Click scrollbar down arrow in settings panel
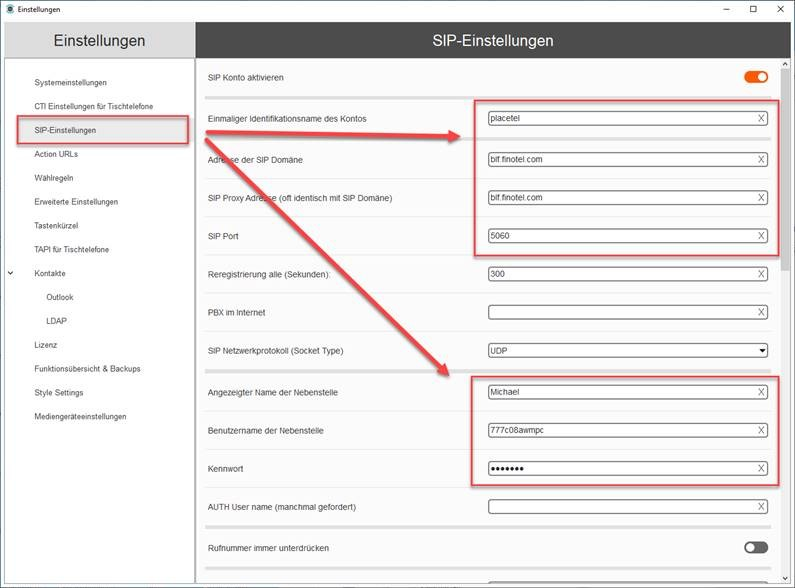The width and height of the screenshot is (795, 588). pos(785,578)
